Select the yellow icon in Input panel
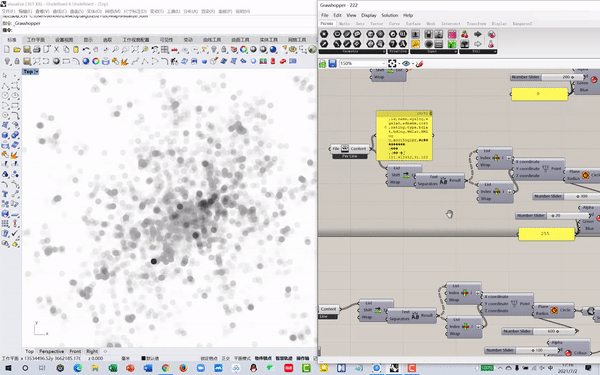Screen dimensions: 600x375 (x=416, y=44)
